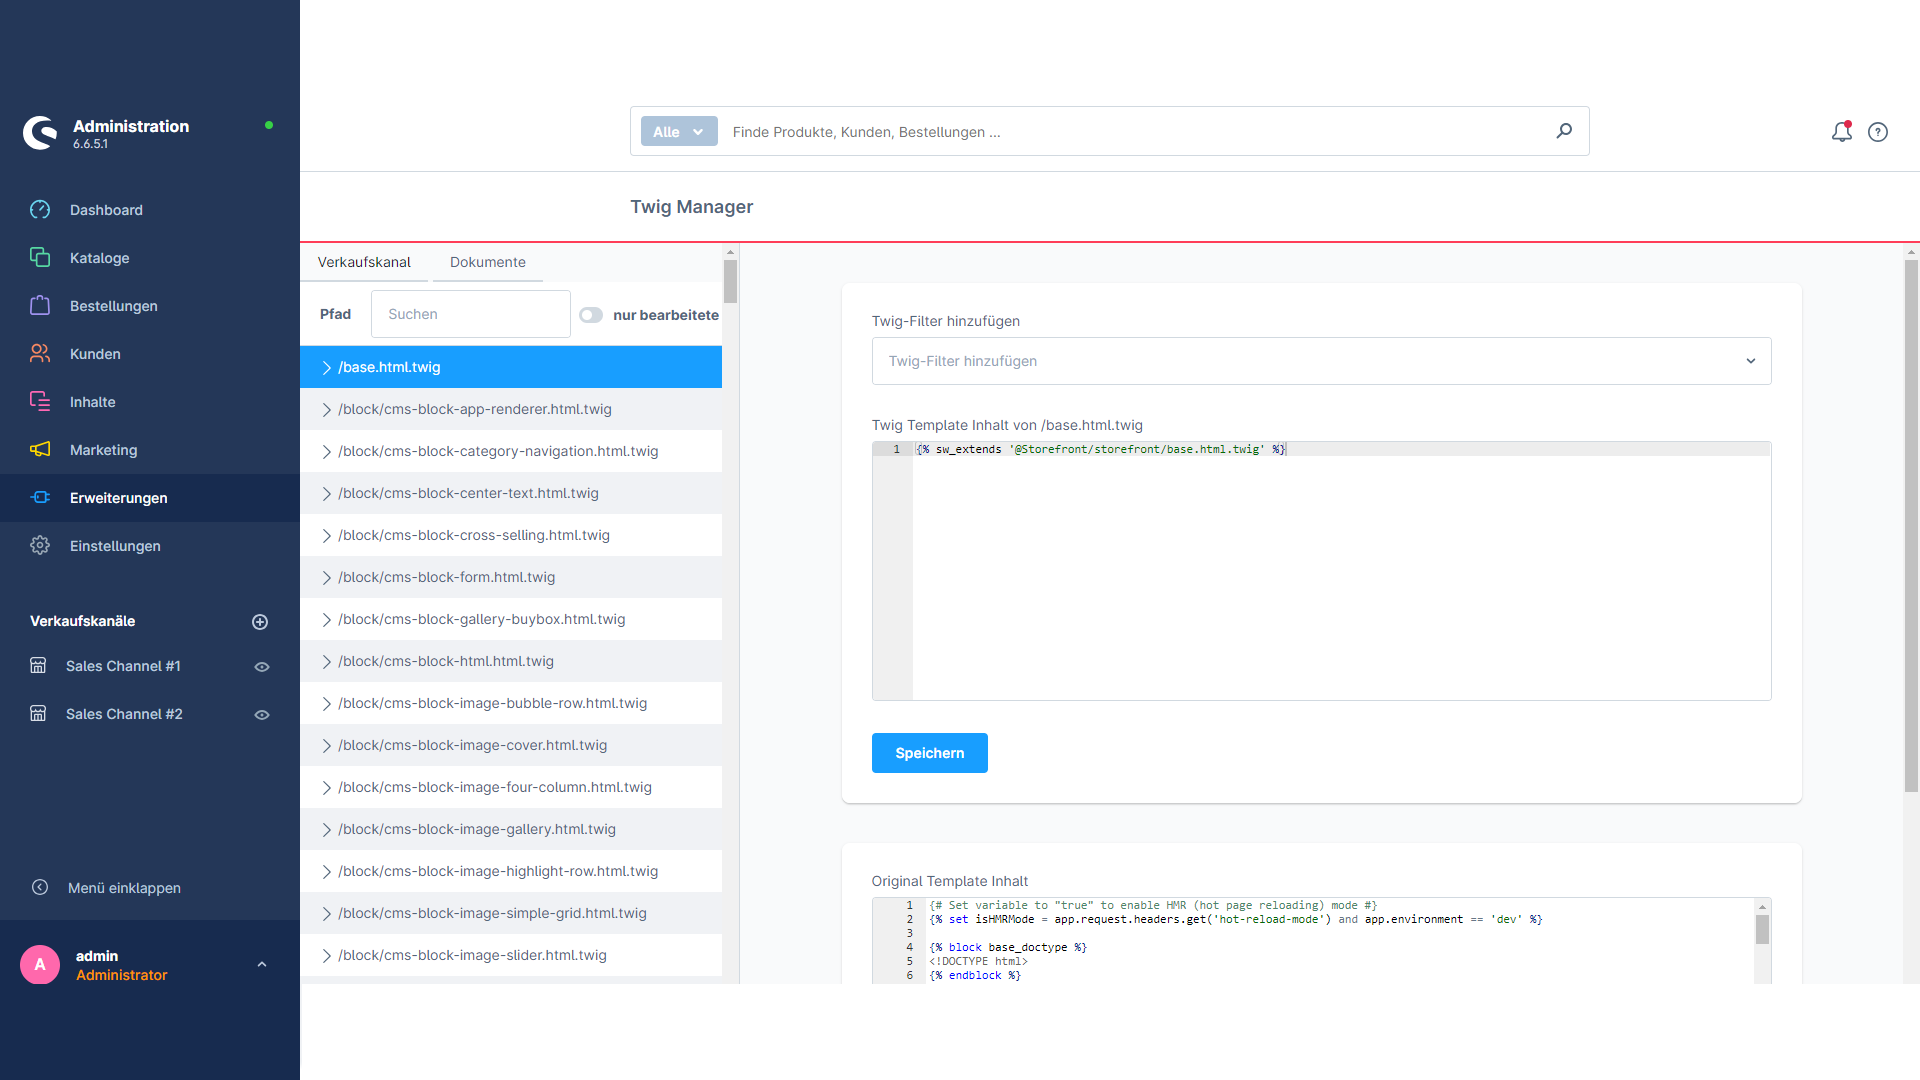
Task: Click the Menü einklappen arrow icon
Action: [x=40, y=888]
